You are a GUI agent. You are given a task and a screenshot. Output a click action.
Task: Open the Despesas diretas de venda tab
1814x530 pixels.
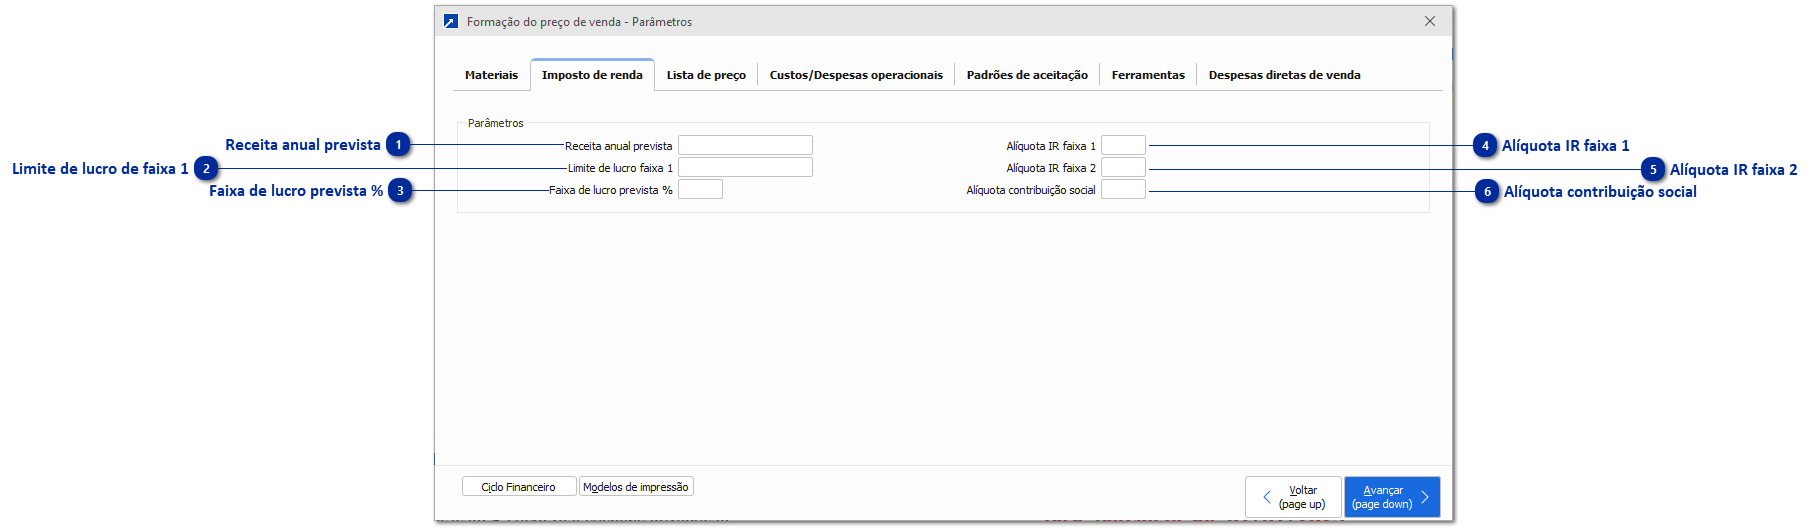coord(1284,75)
